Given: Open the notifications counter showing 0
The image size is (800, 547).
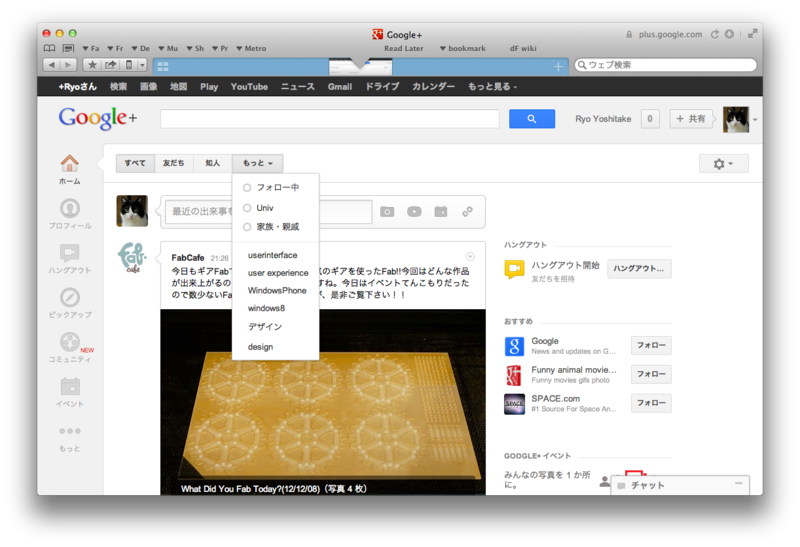Looking at the screenshot, I should 650,119.
